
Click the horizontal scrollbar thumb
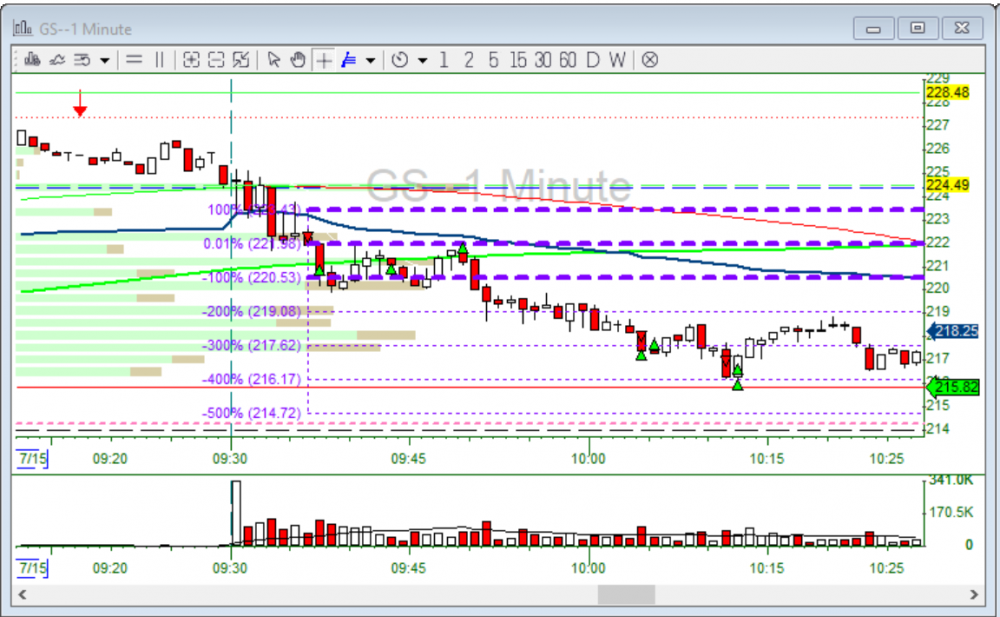(626, 594)
